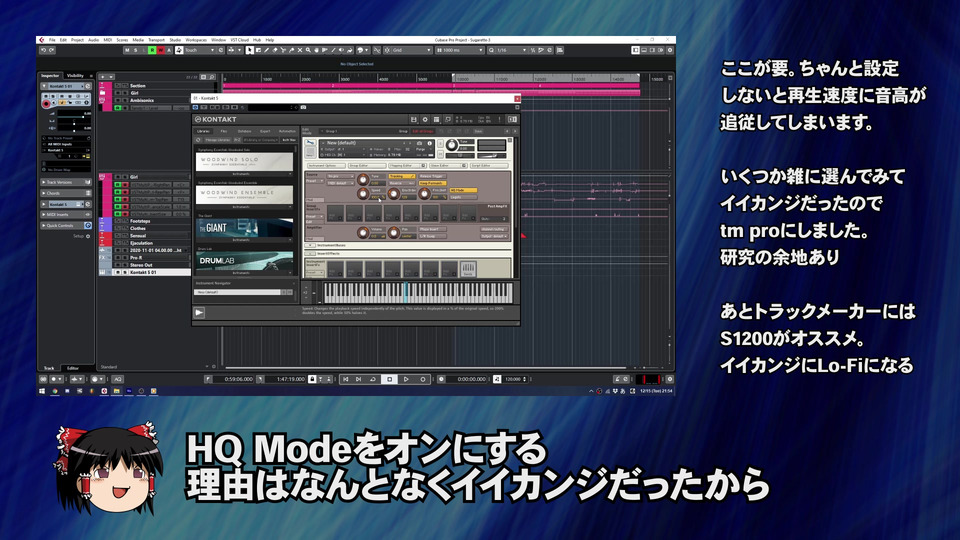The height and width of the screenshot is (540, 960).
Task: Click the track search magnifier icon
Action: 212,77
